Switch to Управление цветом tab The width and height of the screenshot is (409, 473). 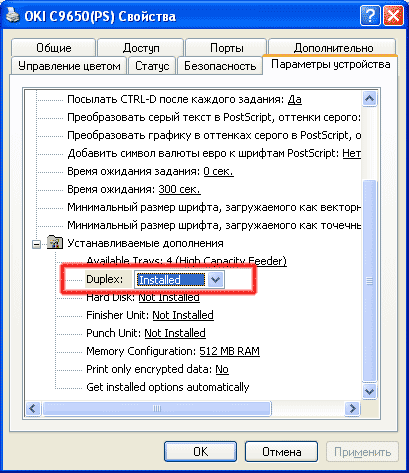pos(69,66)
